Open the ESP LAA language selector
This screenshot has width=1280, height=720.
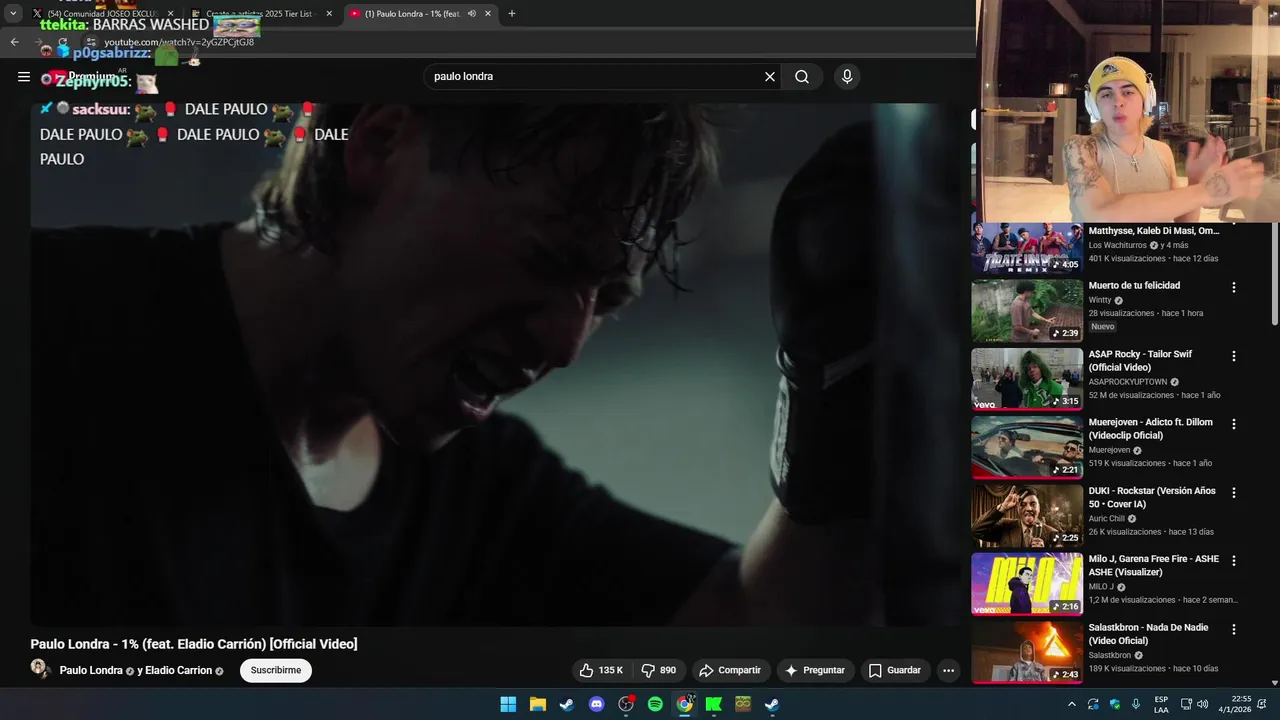click(x=1161, y=704)
